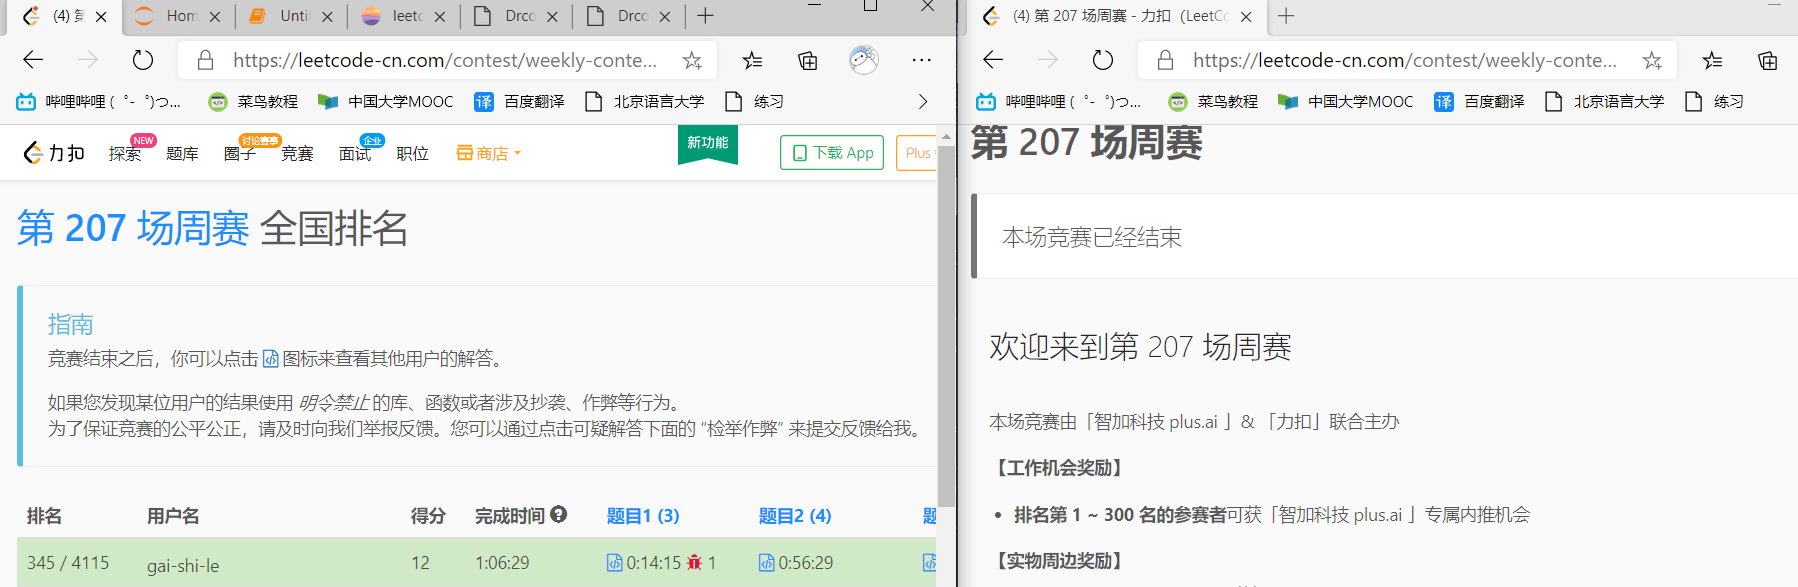Click address bar in left browser window
This screenshot has width=1798, height=587.
pos(445,60)
